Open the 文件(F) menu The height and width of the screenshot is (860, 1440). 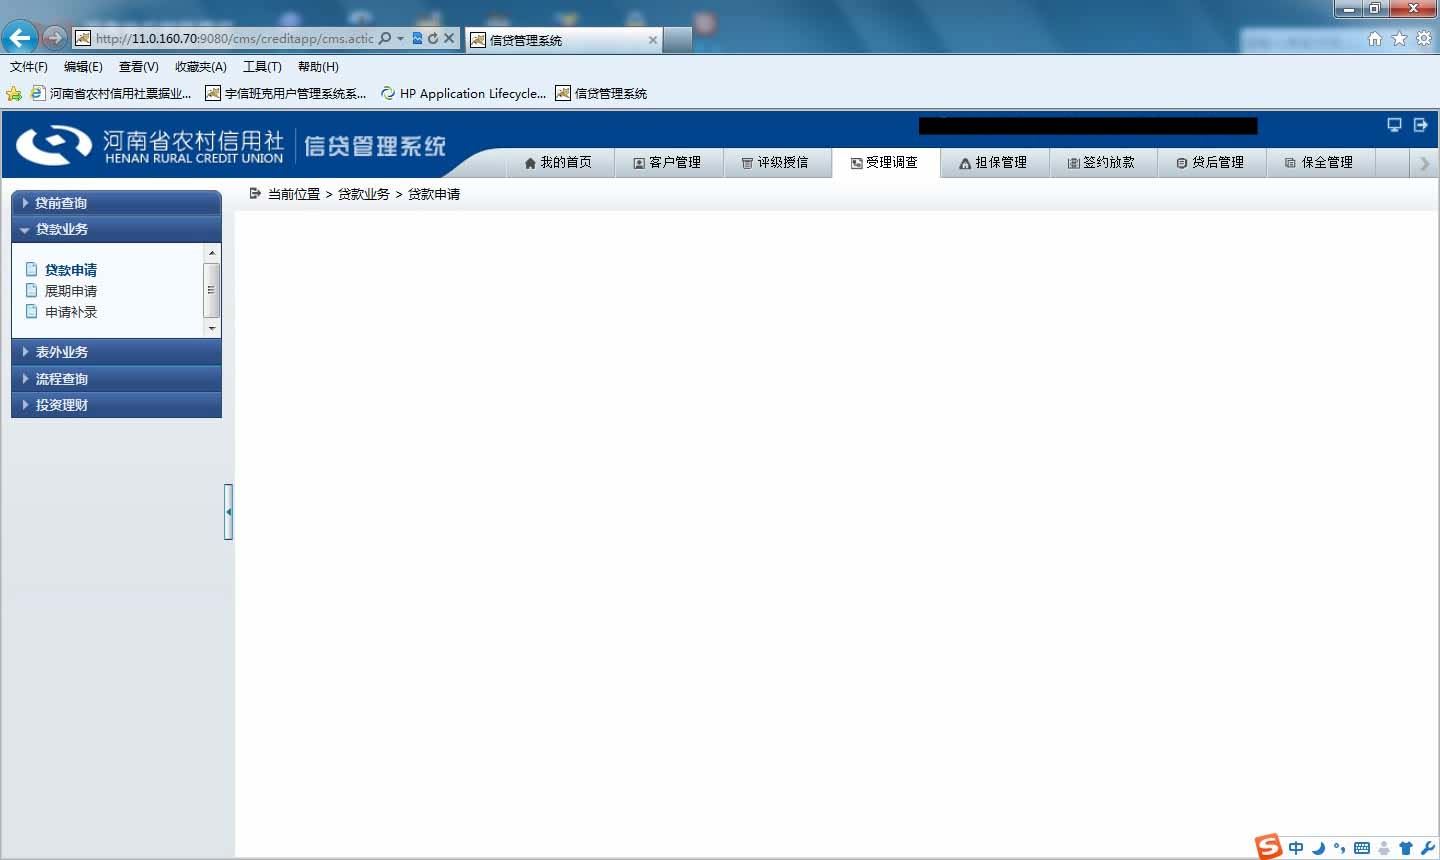(x=29, y=67)
